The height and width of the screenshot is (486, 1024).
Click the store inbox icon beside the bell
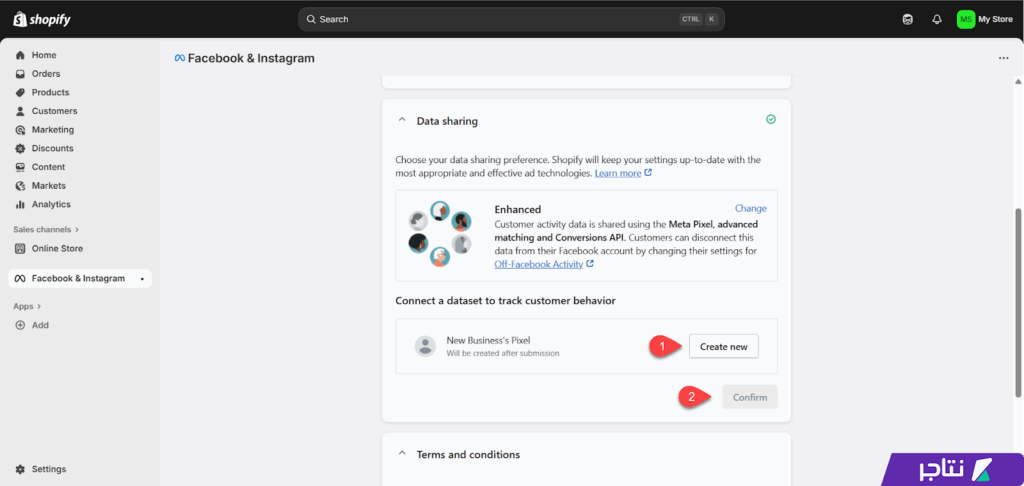(908, 19)
